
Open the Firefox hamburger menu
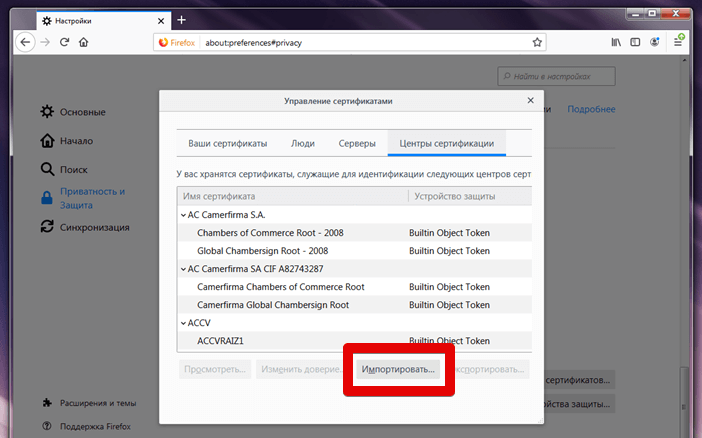[678, 42]
